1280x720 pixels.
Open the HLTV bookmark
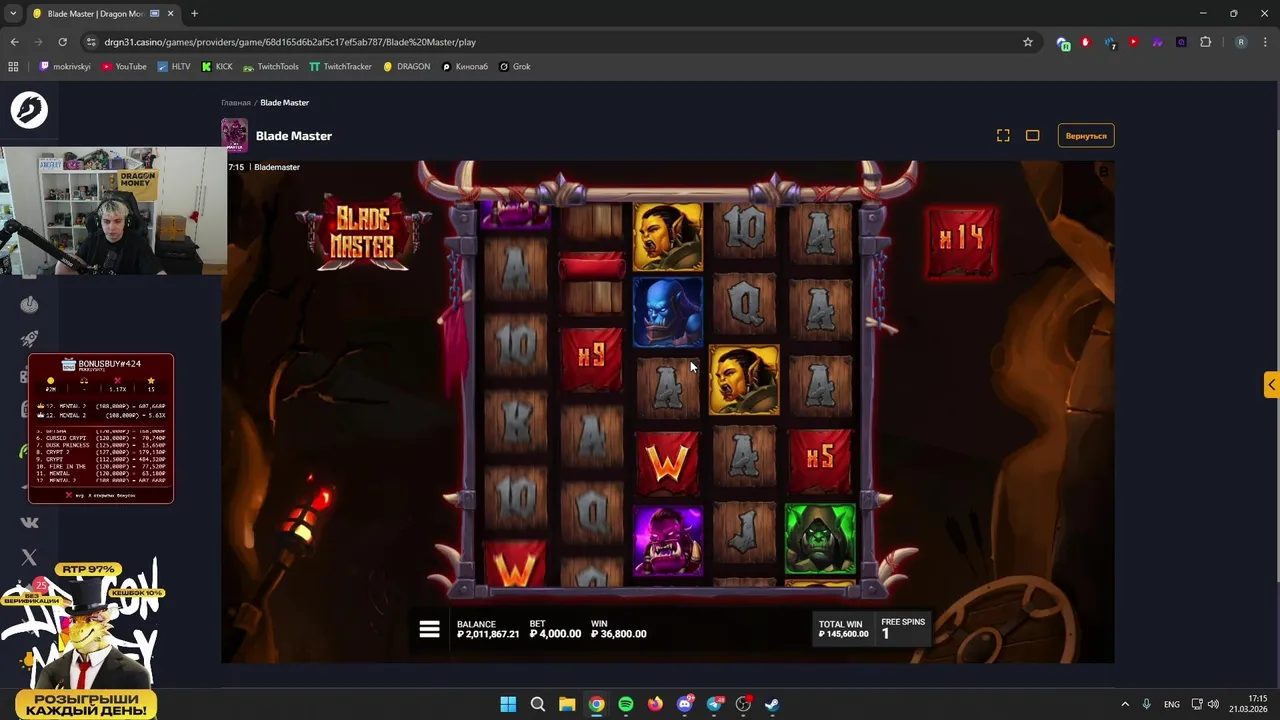[x=174, y=67]
